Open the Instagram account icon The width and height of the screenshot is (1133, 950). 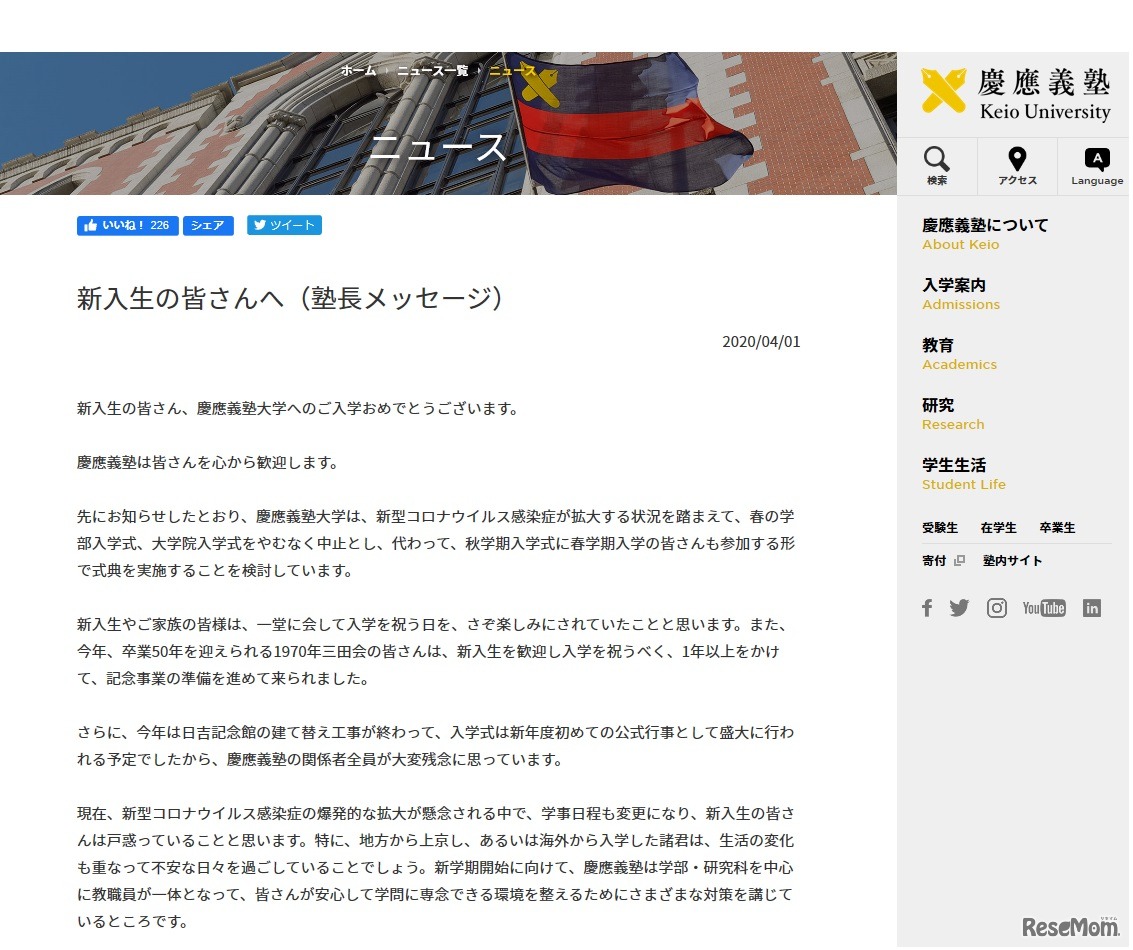coord(996,607)
